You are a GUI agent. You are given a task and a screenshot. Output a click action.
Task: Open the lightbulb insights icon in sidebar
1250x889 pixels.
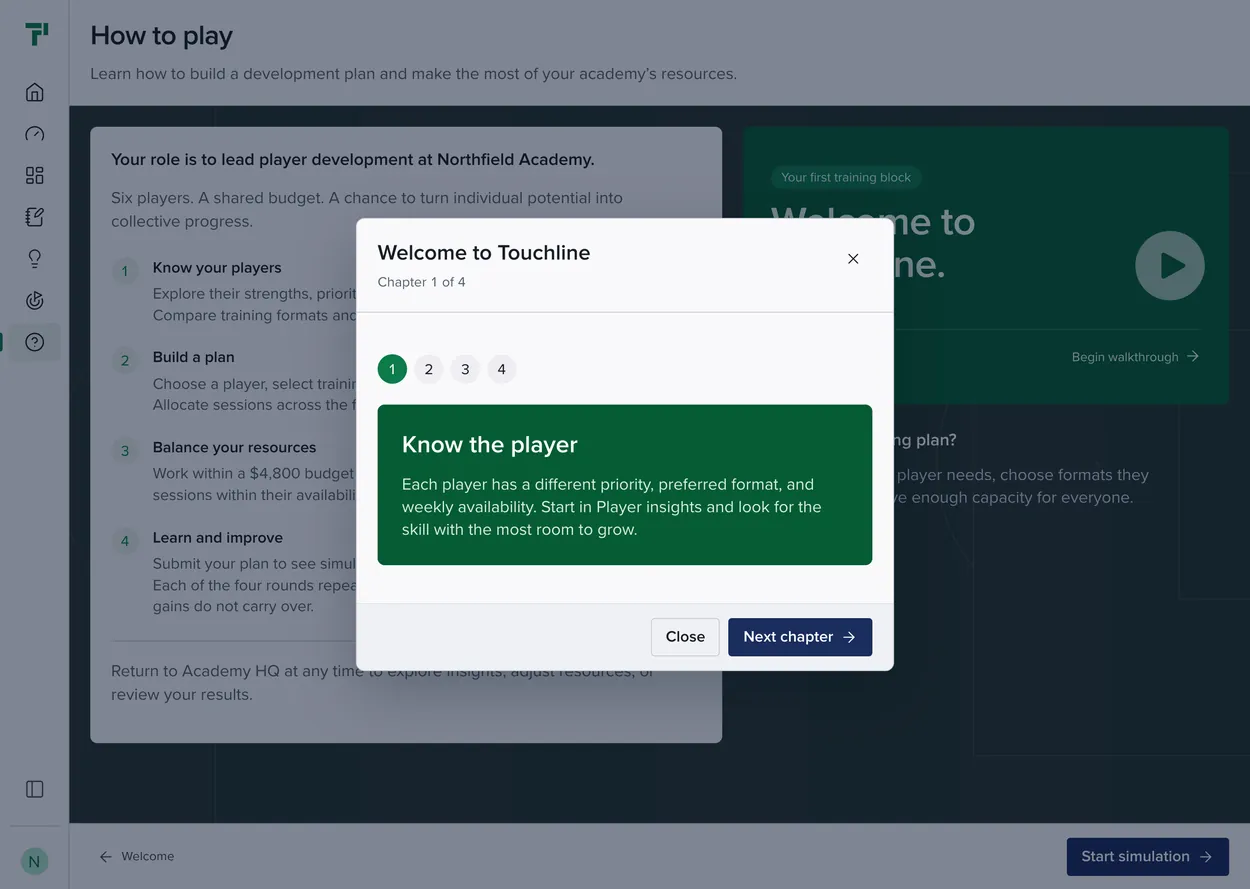tap(35, 259)
